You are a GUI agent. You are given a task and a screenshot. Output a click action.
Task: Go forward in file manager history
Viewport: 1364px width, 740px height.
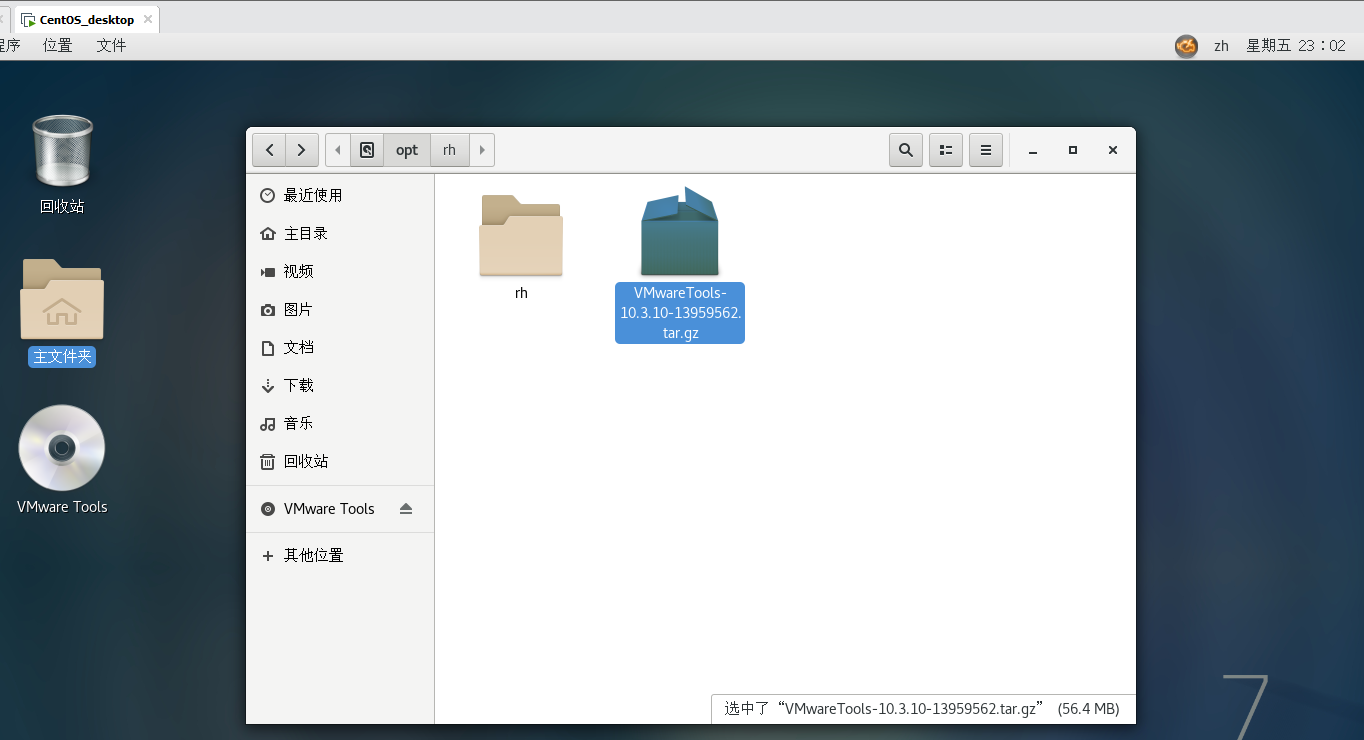[302, 150]
